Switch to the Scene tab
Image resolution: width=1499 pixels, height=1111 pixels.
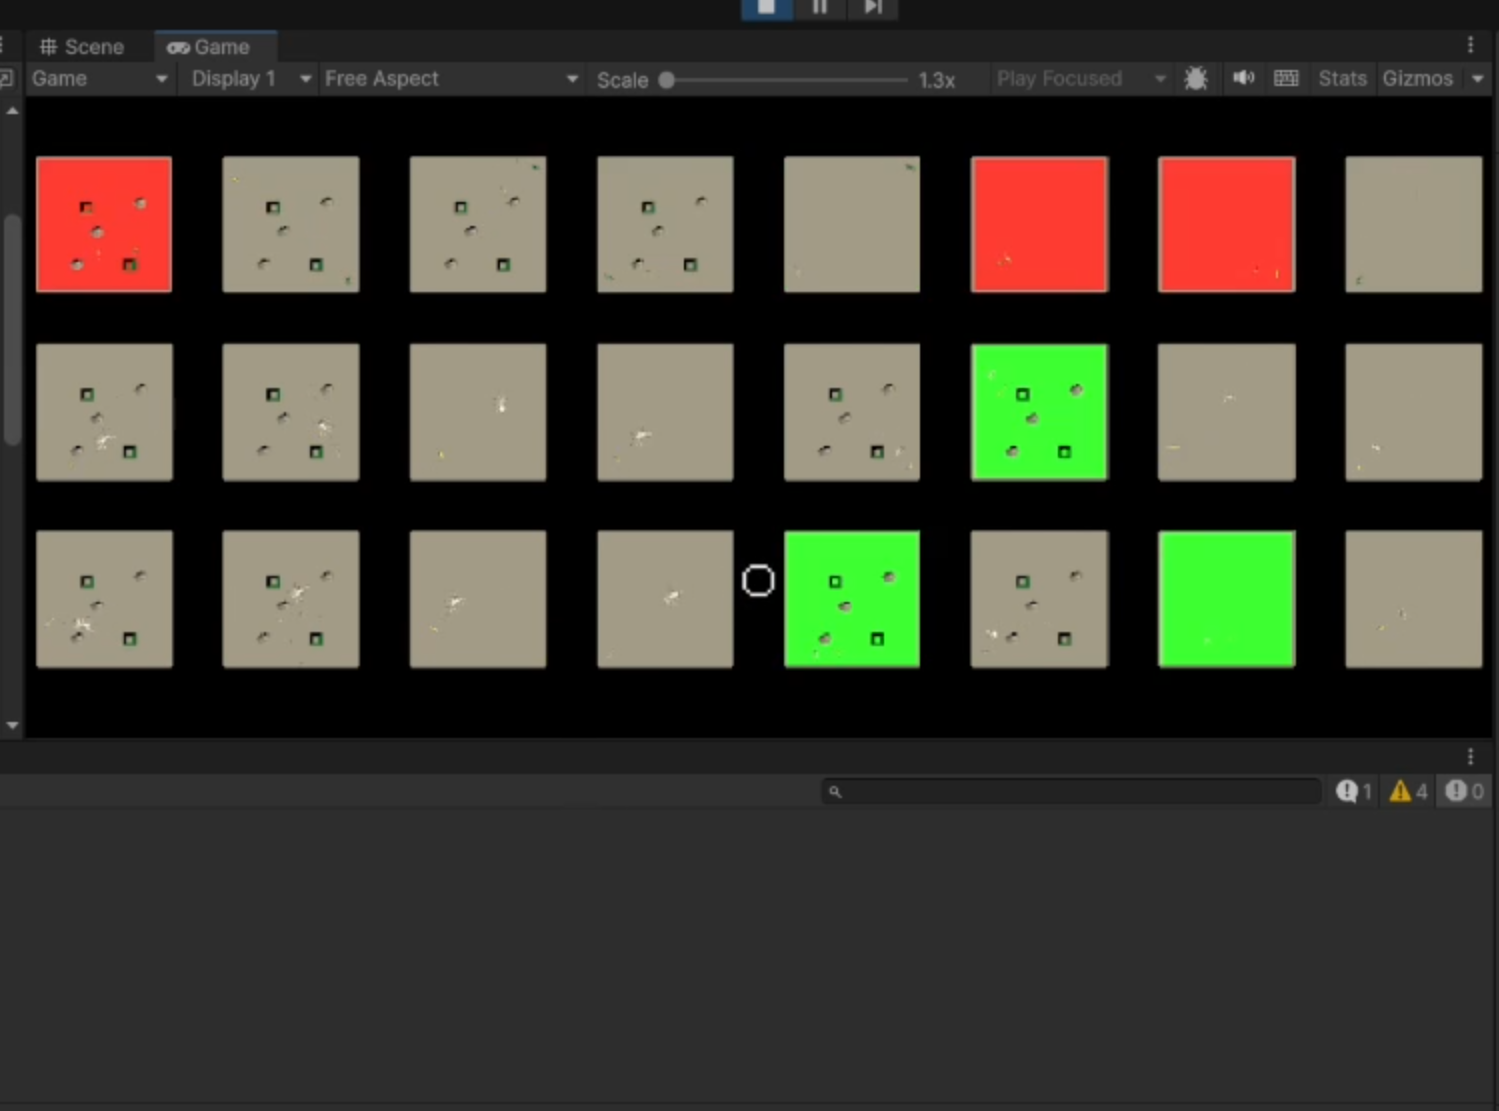[x=82, y=47]
